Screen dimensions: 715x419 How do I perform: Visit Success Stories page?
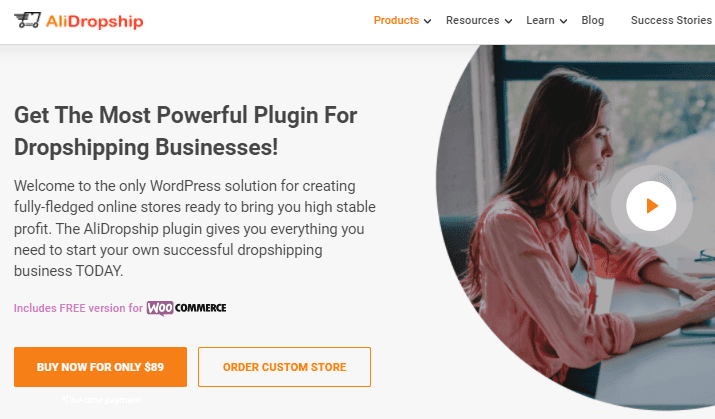[671, 21]
